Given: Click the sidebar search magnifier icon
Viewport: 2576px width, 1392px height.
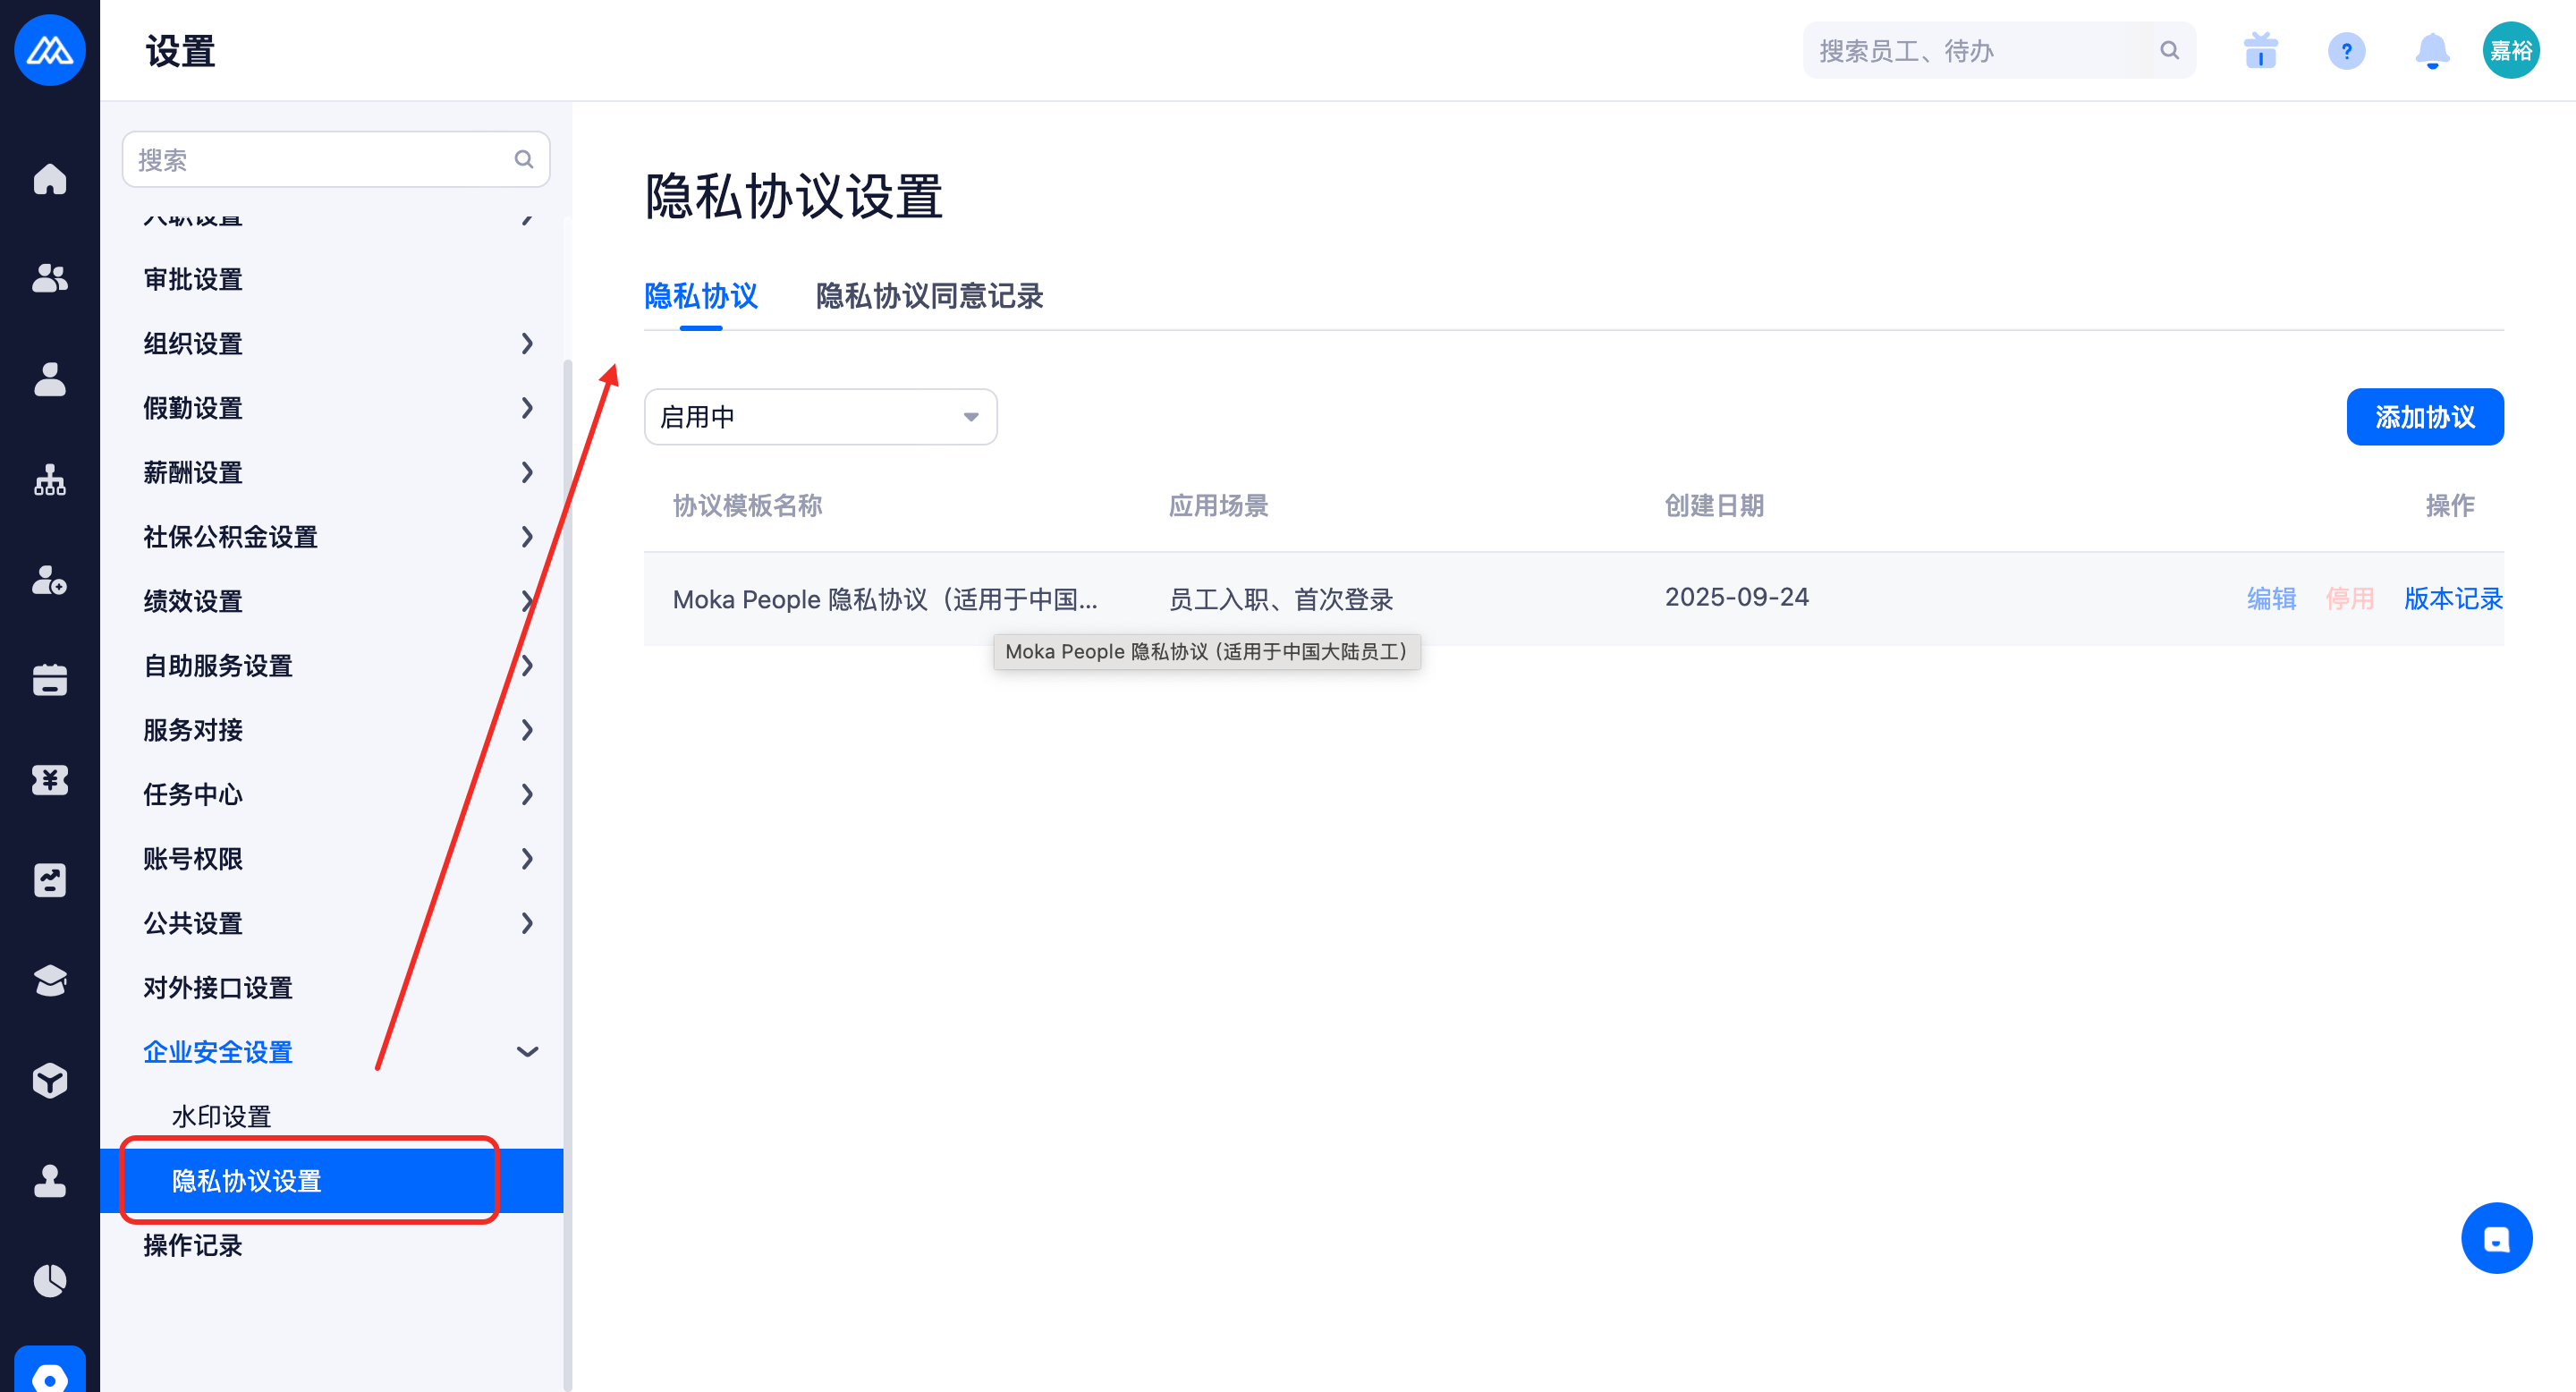Looking at the screenshot, I should click(x=524, y=160).
